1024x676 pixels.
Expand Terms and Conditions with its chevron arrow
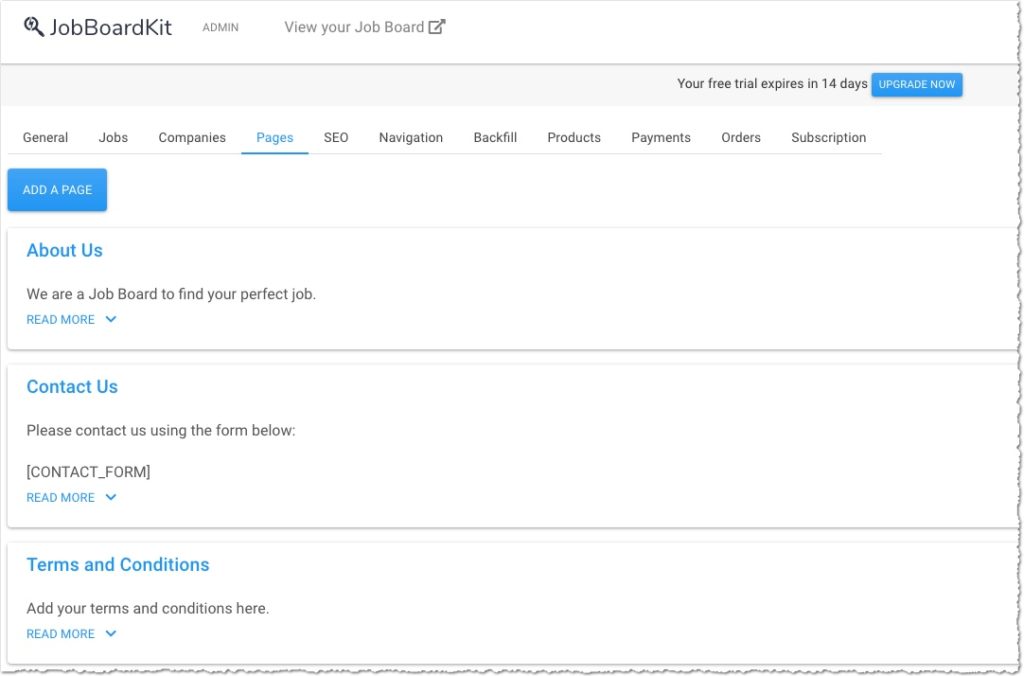coord(111,634)
